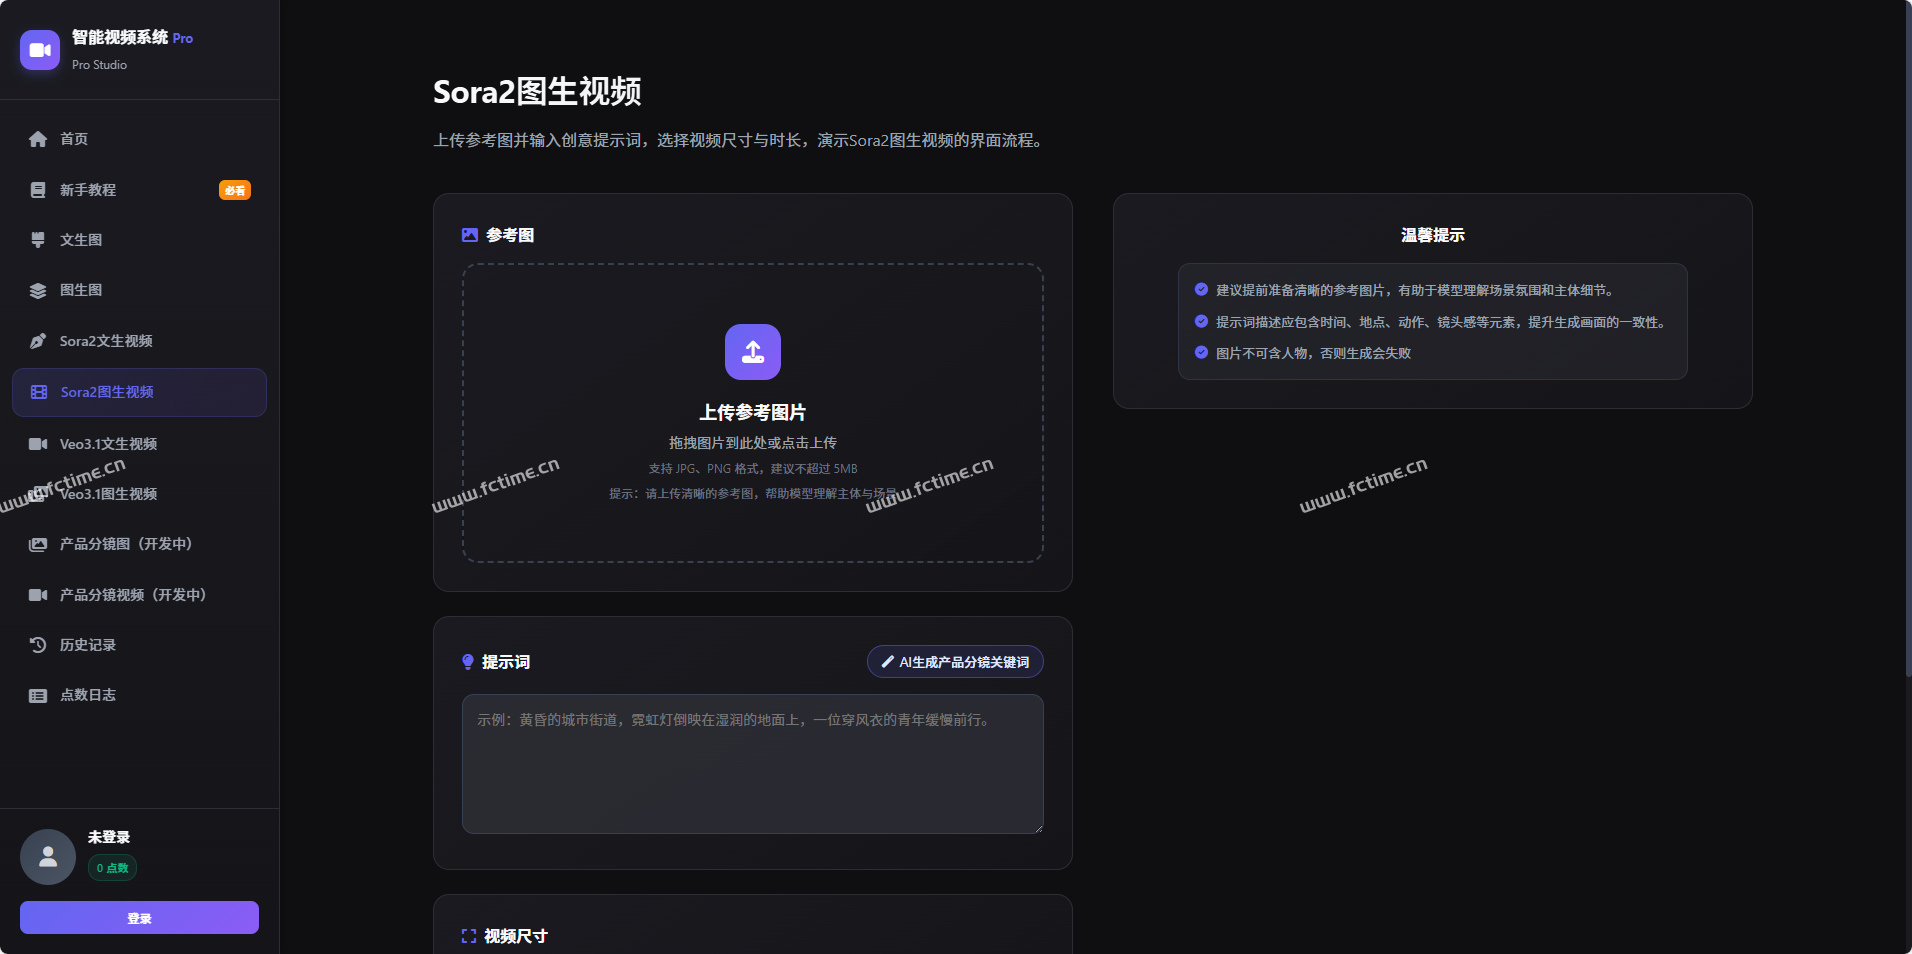Click AI生成产品分镜关键词 button
1912x954 pixels.
pyautogui.click(x=955, y=662)
